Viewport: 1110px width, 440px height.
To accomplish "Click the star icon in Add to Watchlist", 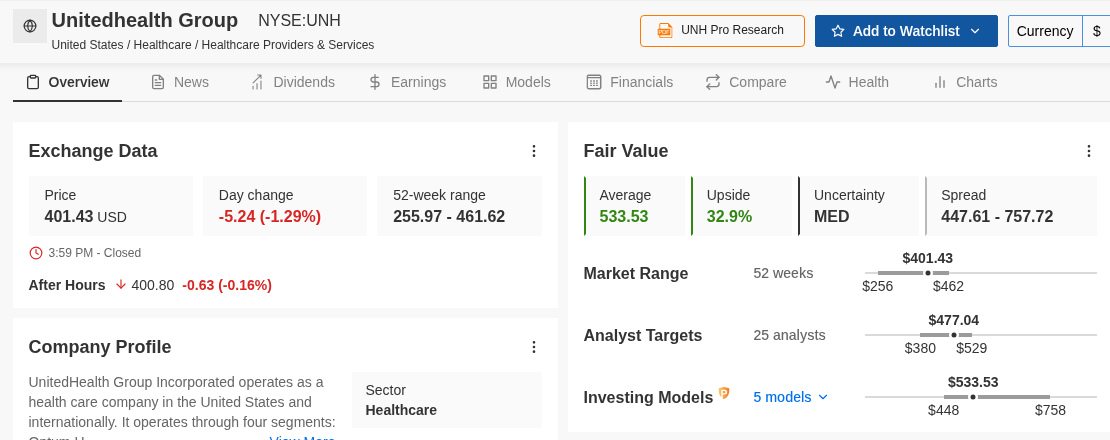I will 838,31.
